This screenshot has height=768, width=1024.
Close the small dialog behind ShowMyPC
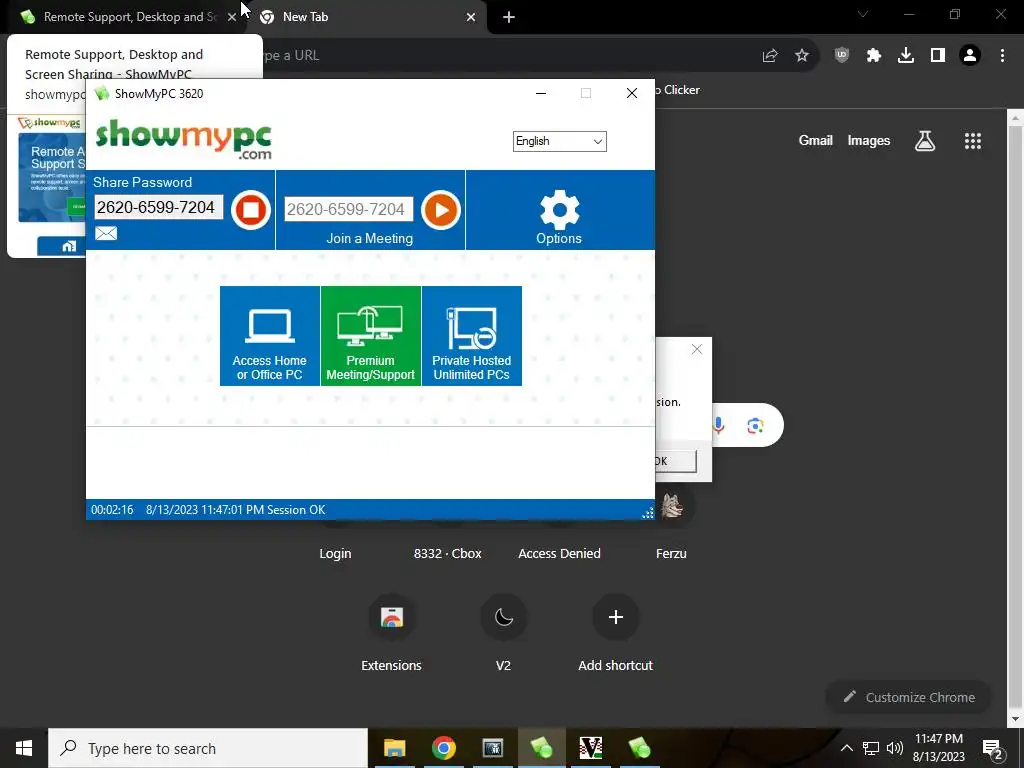point(697,349)
